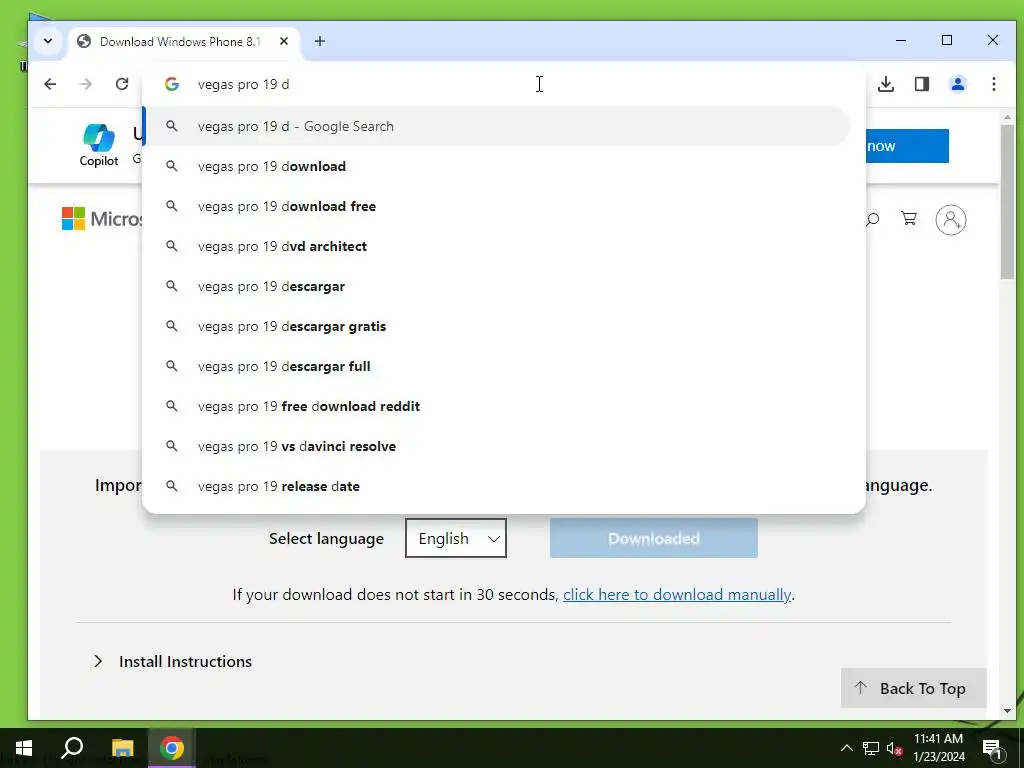1024x768 pixels.
Task: Open the Windows Start menu
Action: click(24, 748)
